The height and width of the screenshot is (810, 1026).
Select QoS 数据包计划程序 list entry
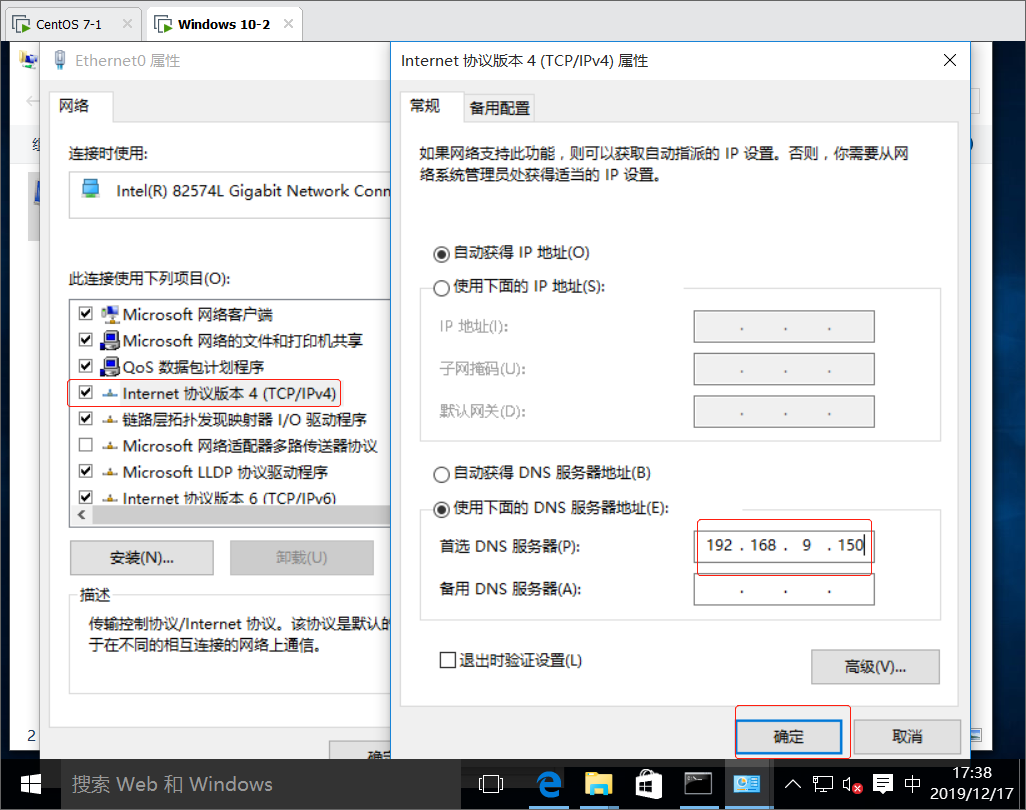pyautogui.click(x=193, y=367)
